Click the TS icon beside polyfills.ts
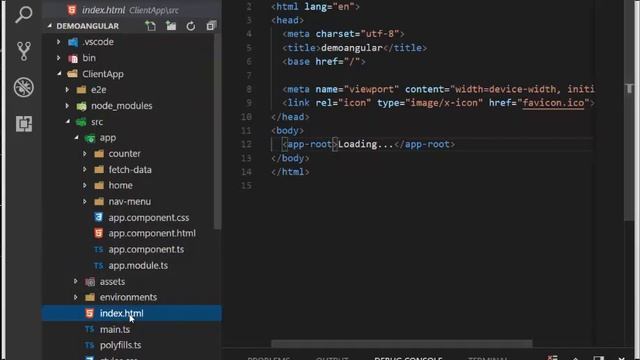The image size is (640, 360). 89,345
